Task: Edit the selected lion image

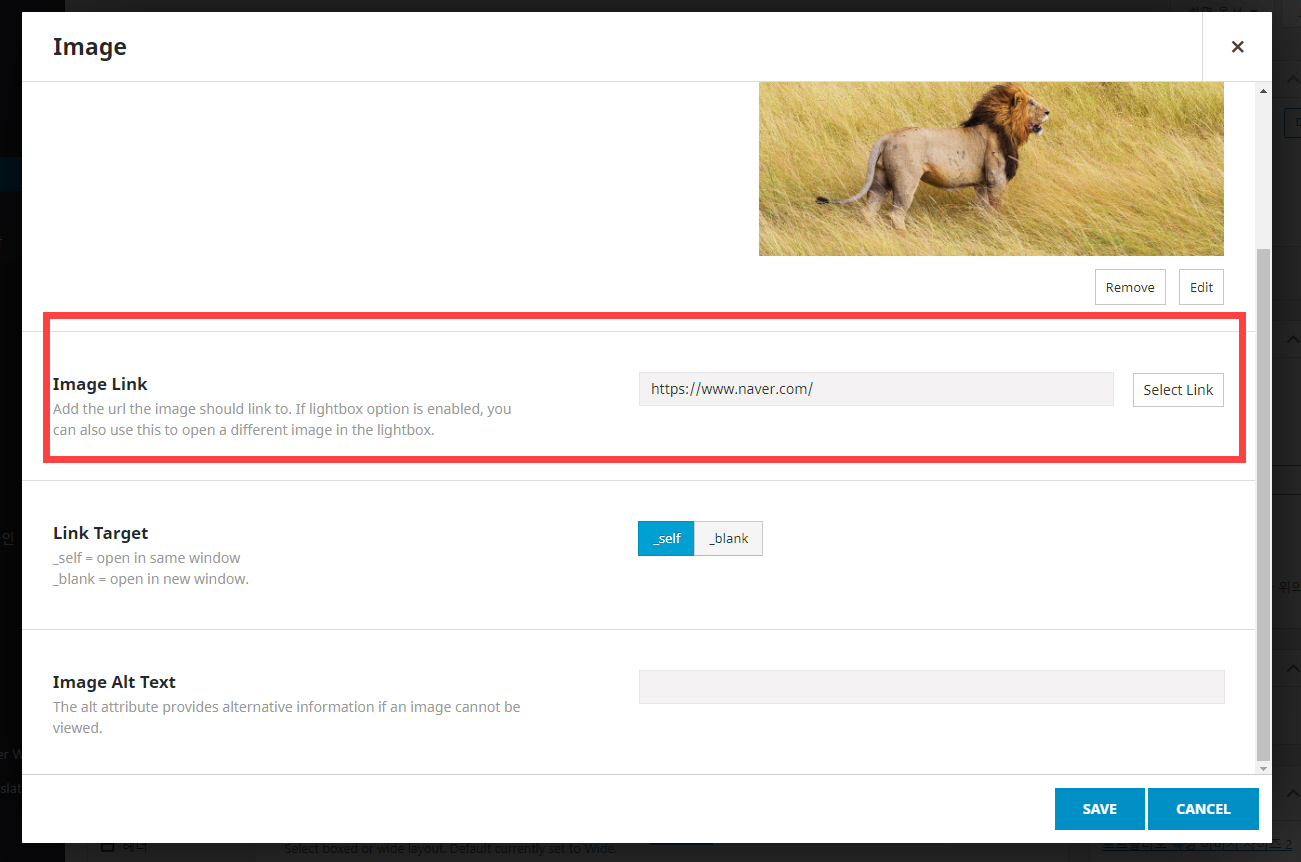Action: pos(1201,287)
